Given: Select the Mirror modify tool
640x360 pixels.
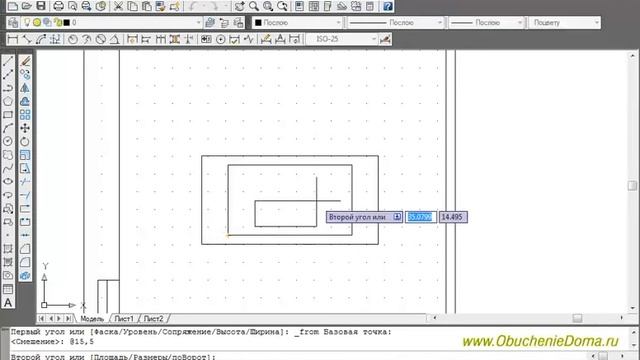Looking at the screenshot, I should 25,88.
